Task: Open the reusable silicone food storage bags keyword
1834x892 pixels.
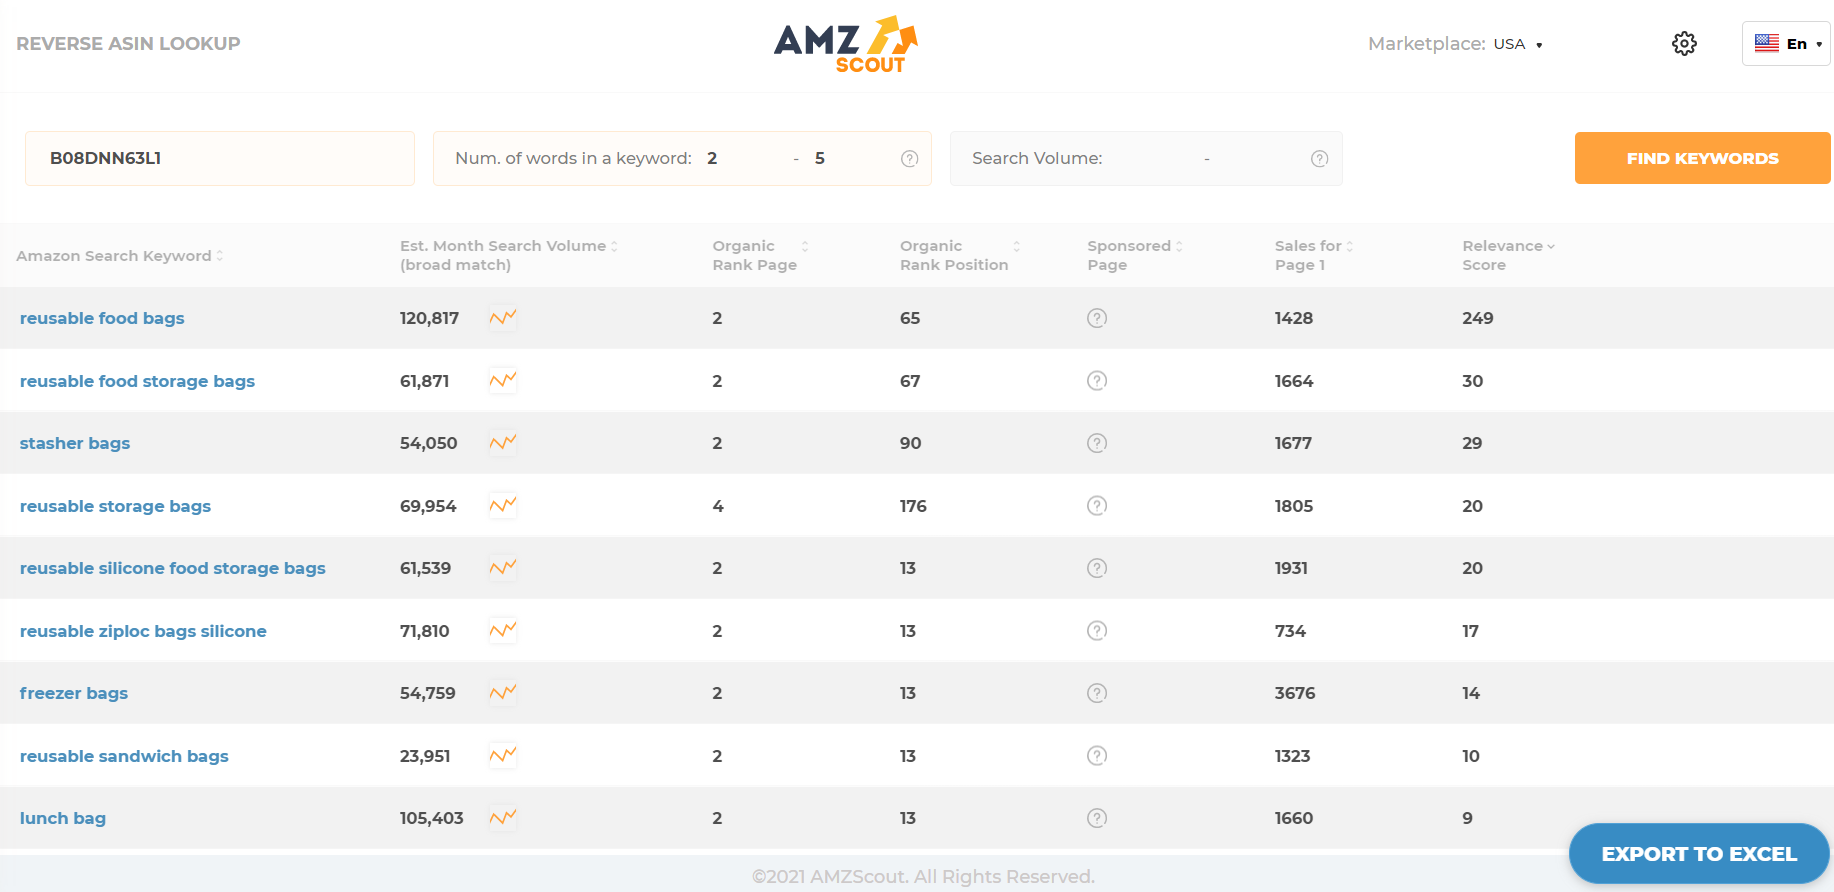Action: point(173,568)
